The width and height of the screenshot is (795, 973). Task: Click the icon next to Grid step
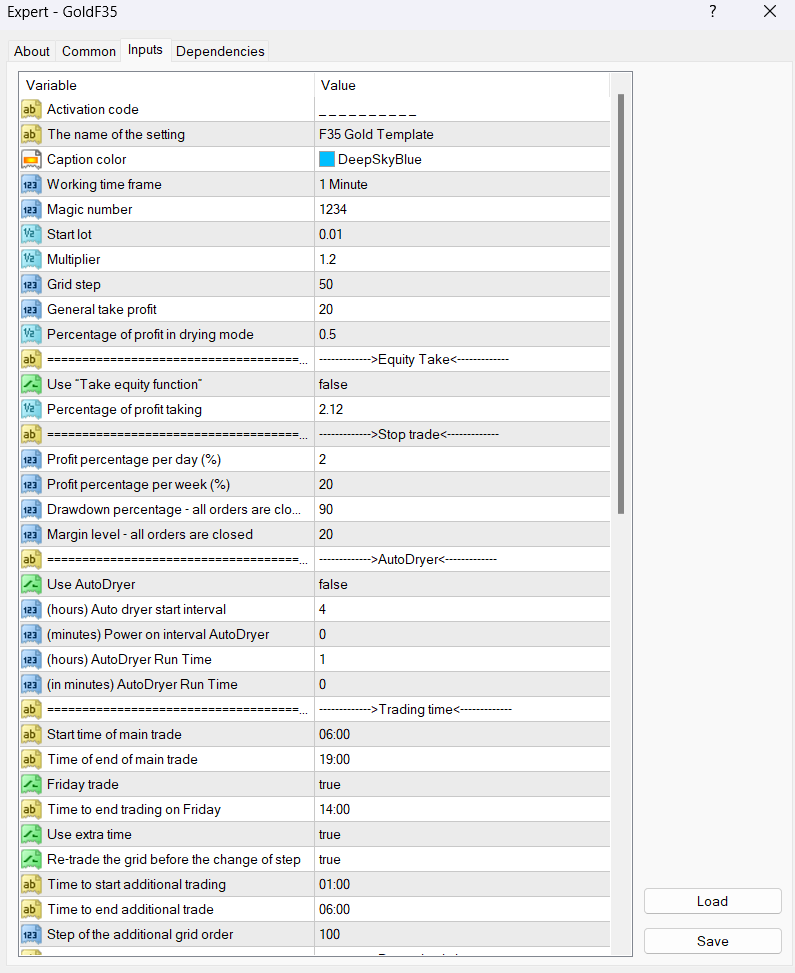click(31, 285)
